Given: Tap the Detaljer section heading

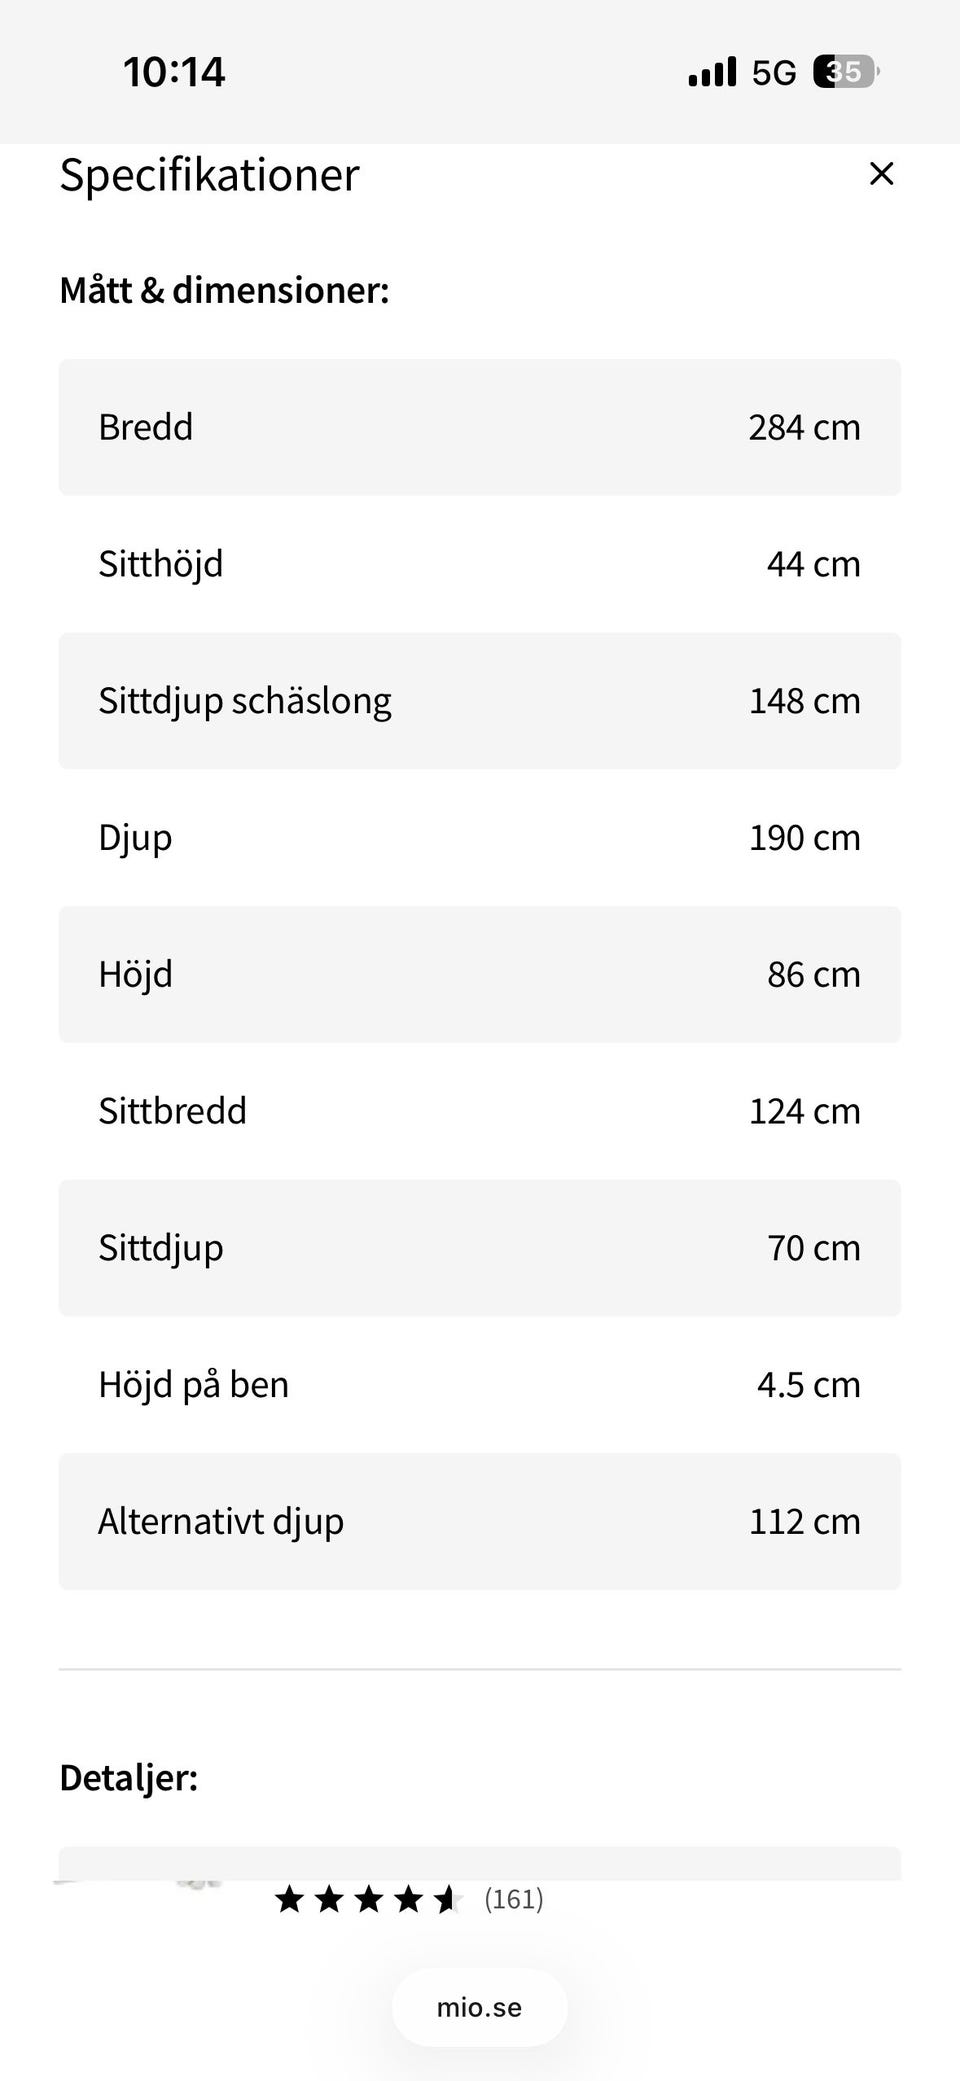Looking at the screenshot, I should [x=129, y=1777].
